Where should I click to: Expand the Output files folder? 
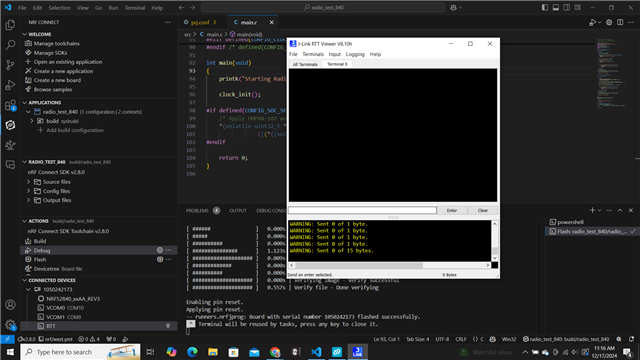coord(28,200)
